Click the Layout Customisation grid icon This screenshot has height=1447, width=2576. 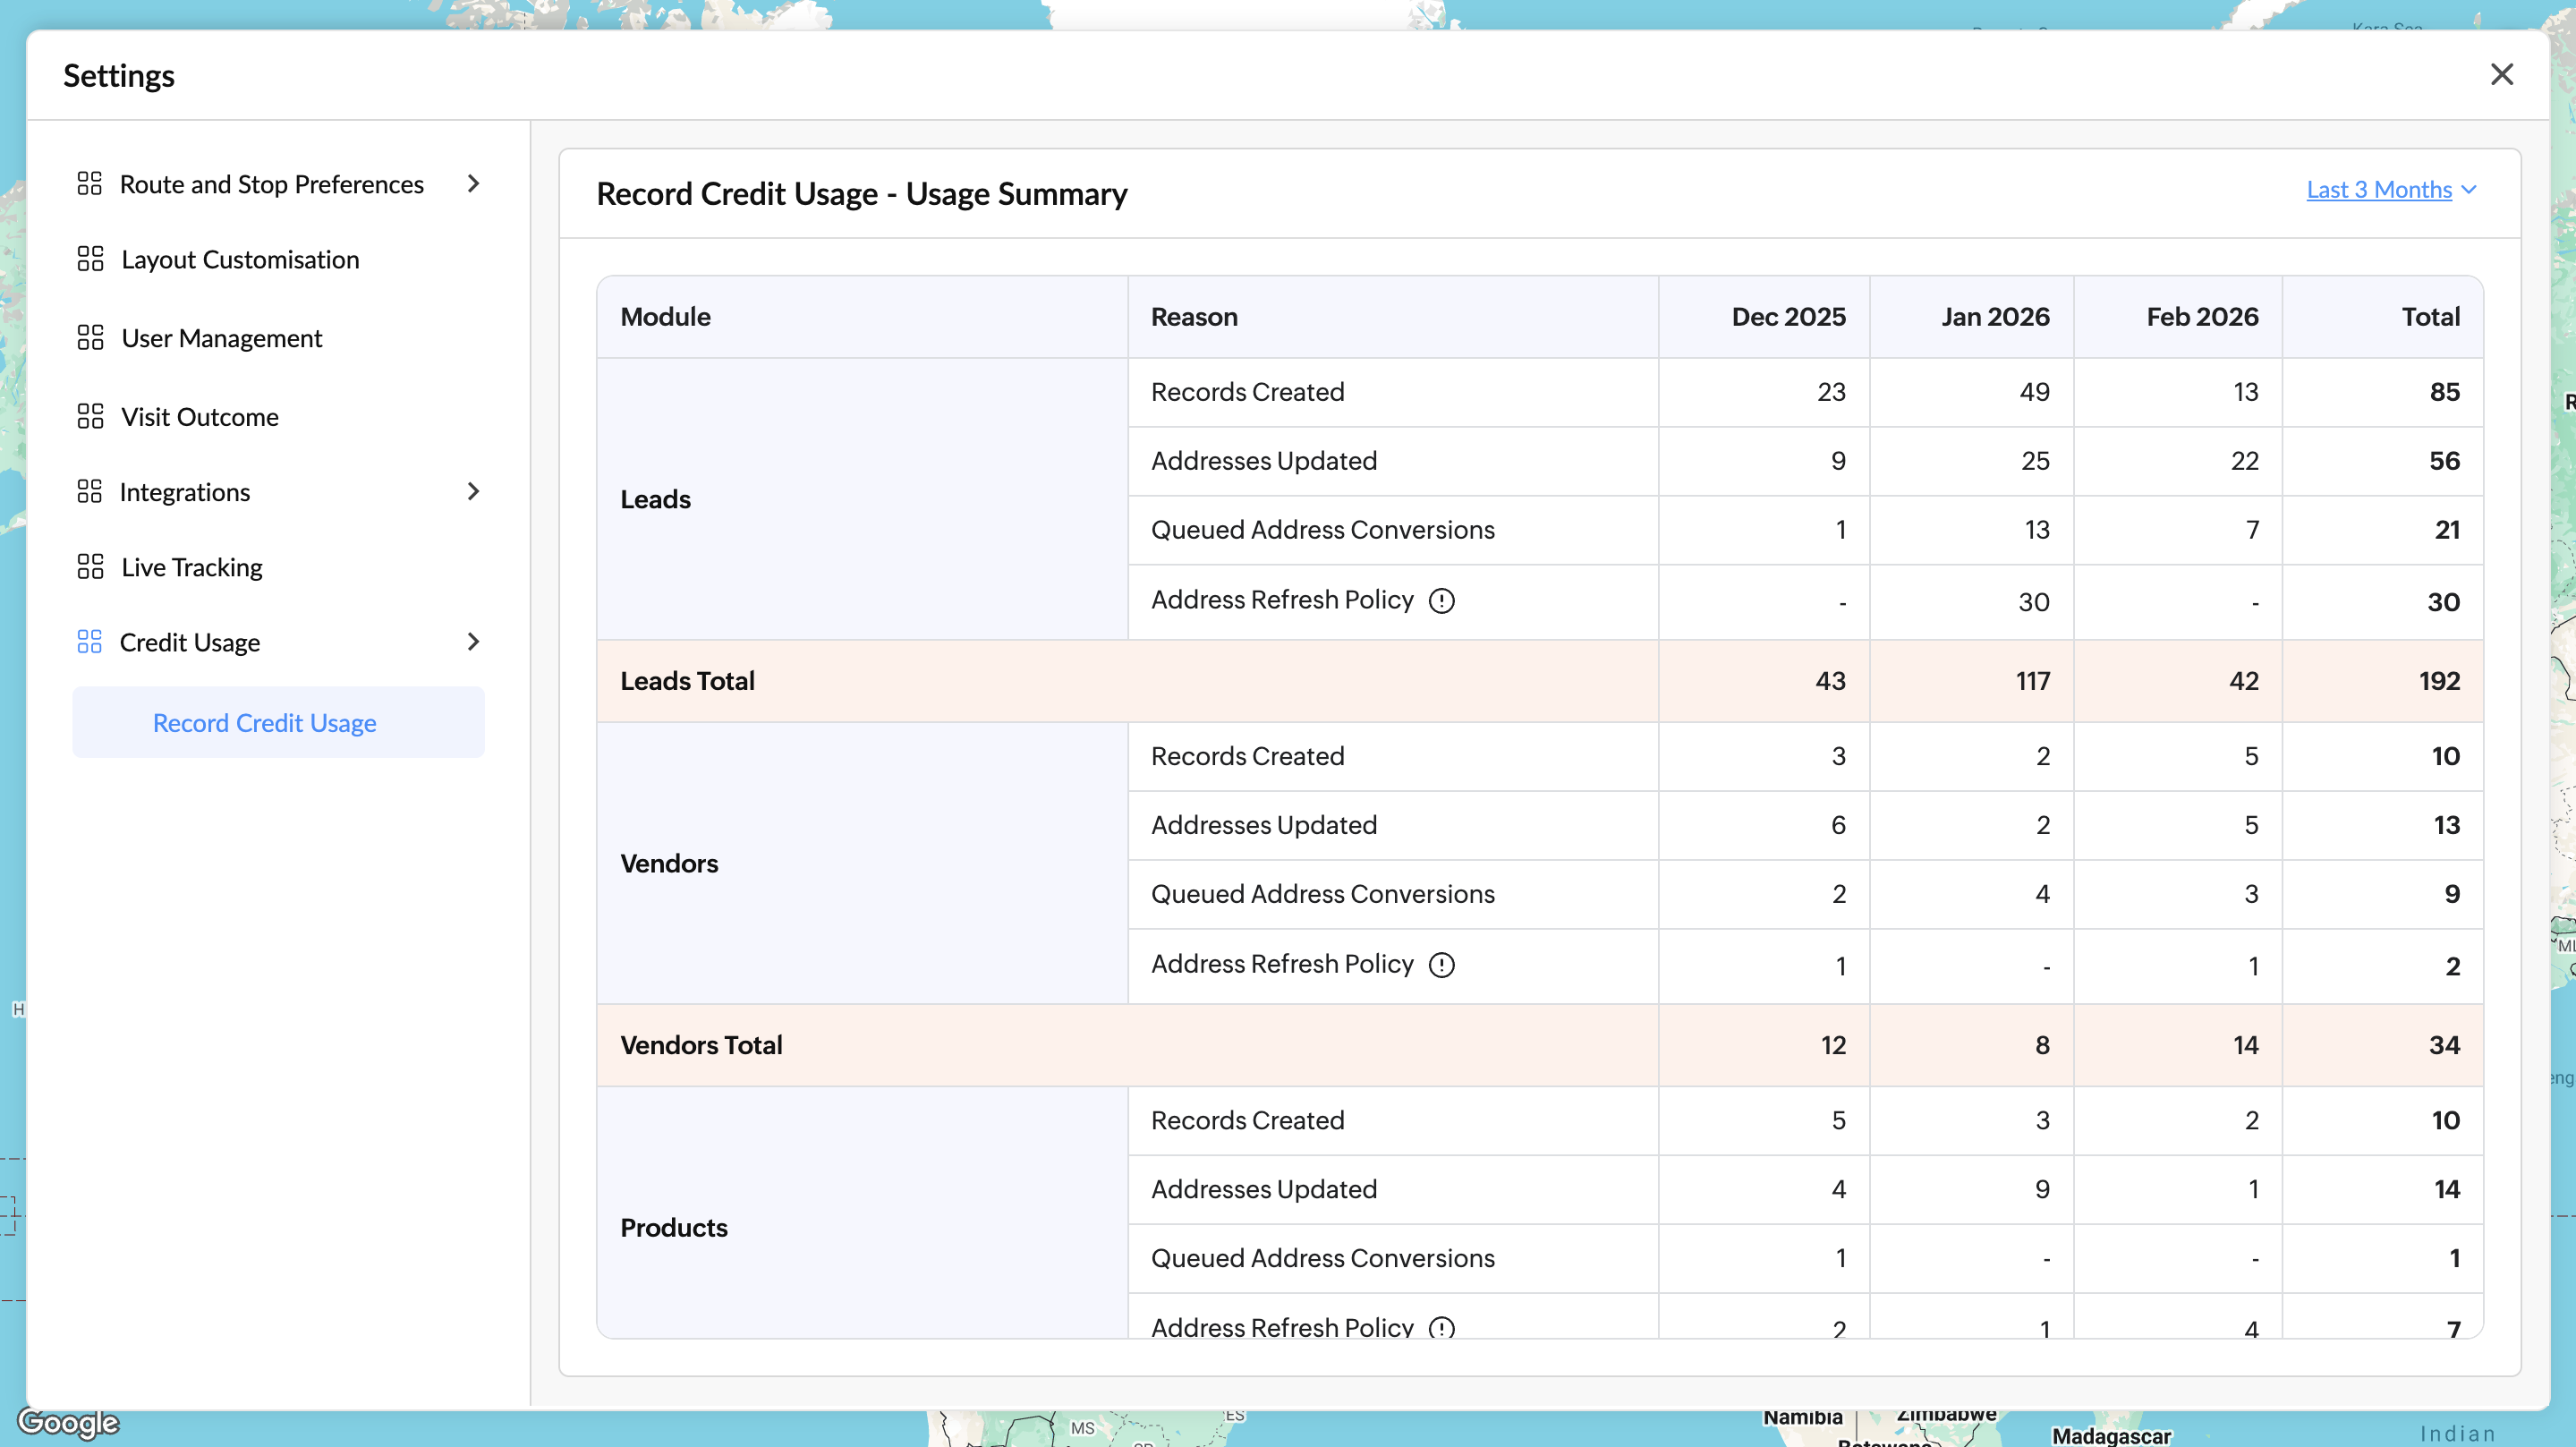coord(90,259)
